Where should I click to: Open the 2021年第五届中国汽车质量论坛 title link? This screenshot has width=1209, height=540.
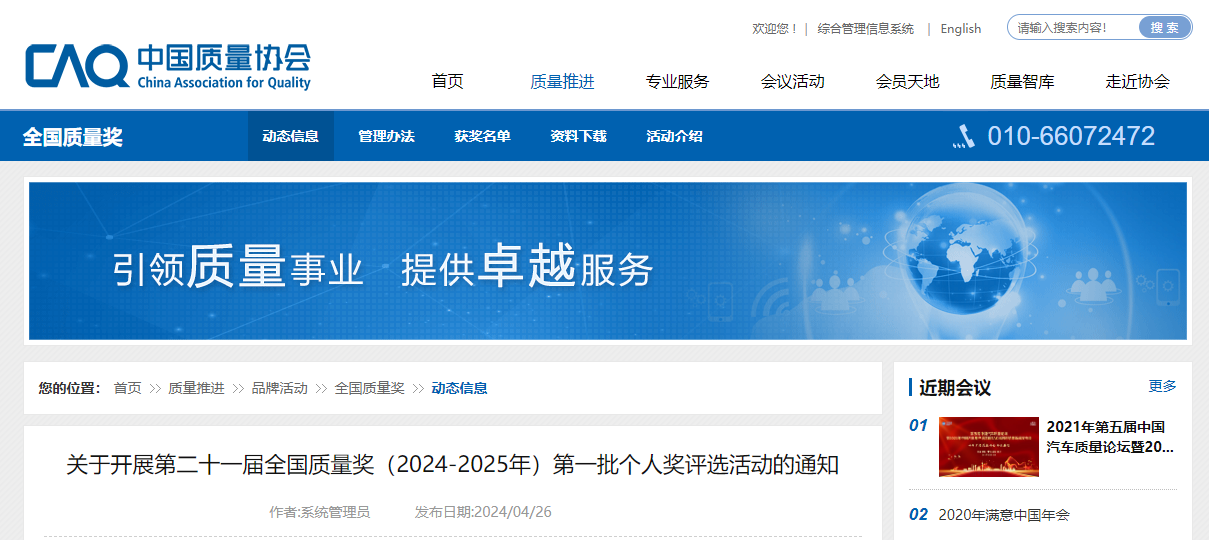pos(1110,437)
